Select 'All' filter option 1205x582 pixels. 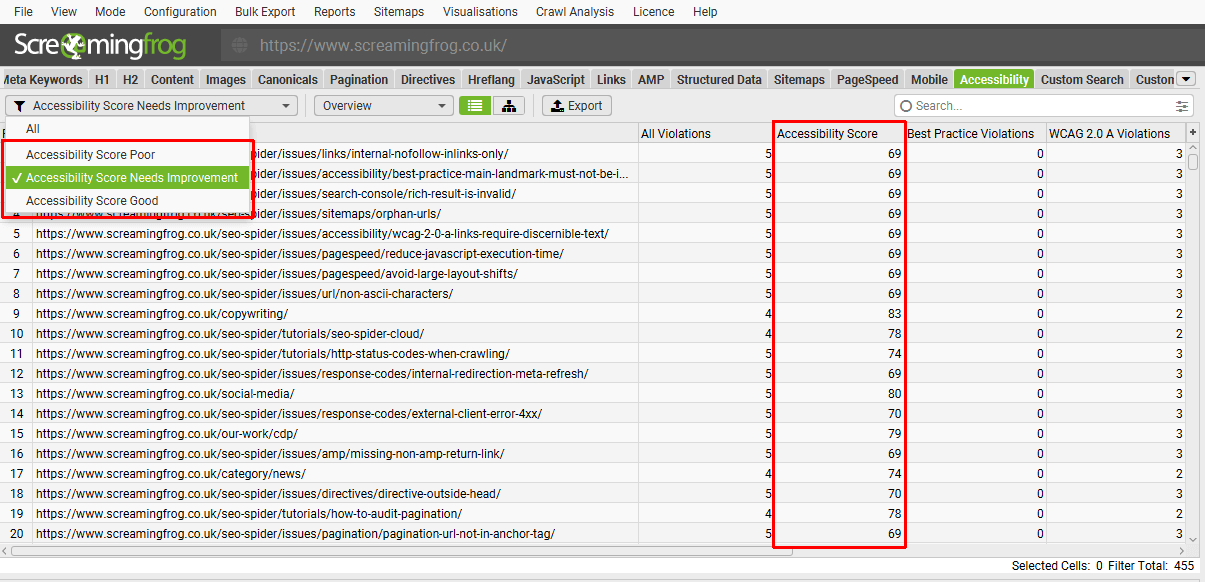127,129
